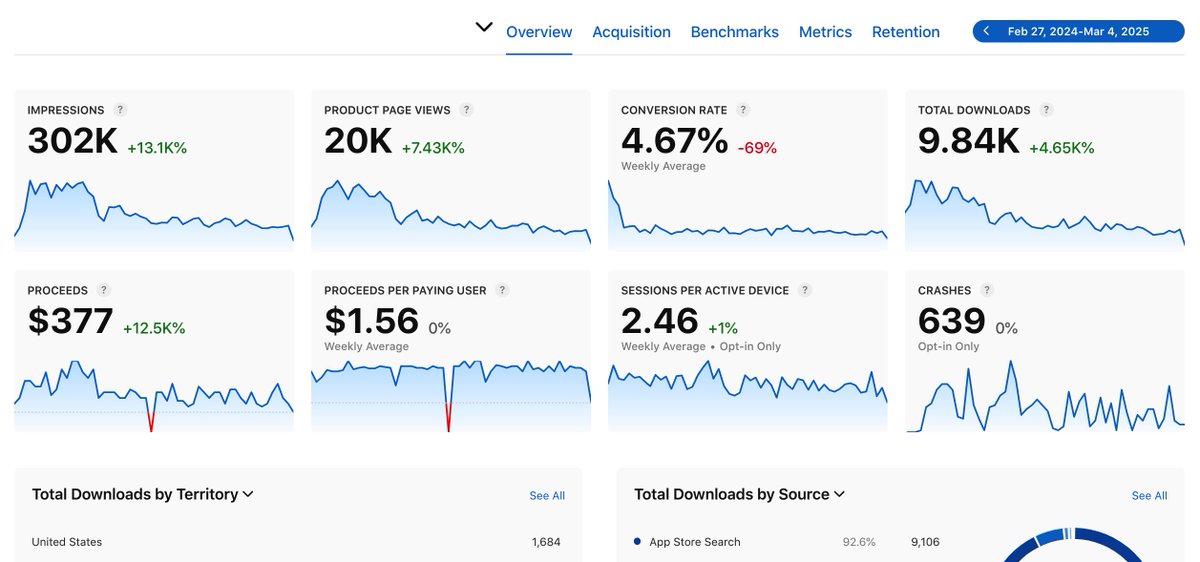
Task: Click See All for downloads by territory
Action: tap(547, 496)
